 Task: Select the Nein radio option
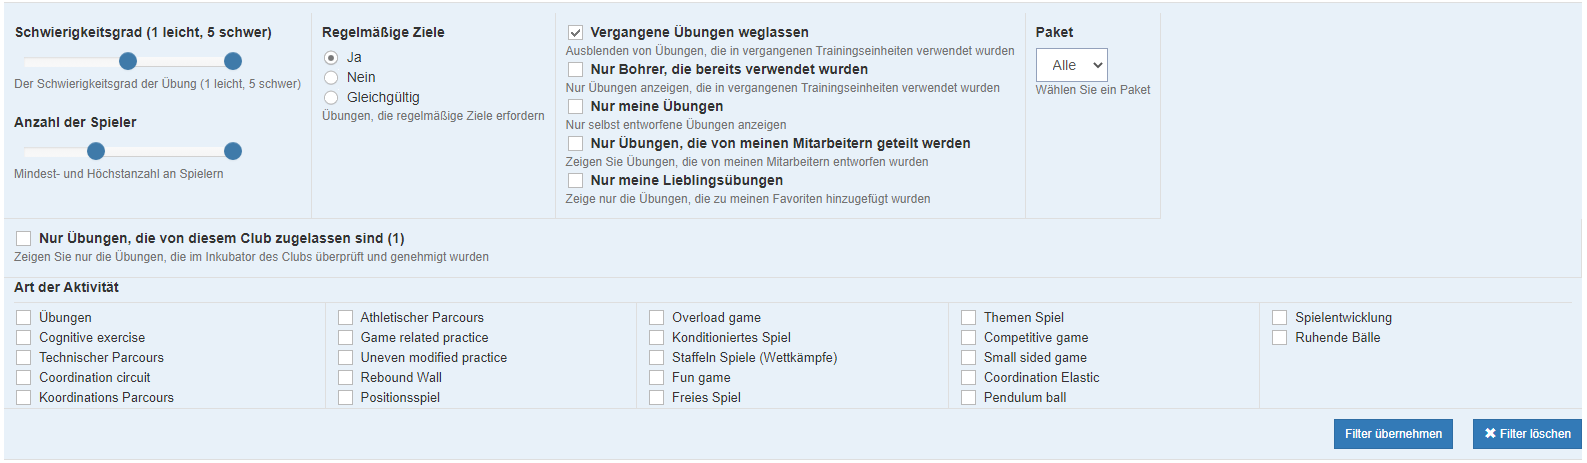331,78
